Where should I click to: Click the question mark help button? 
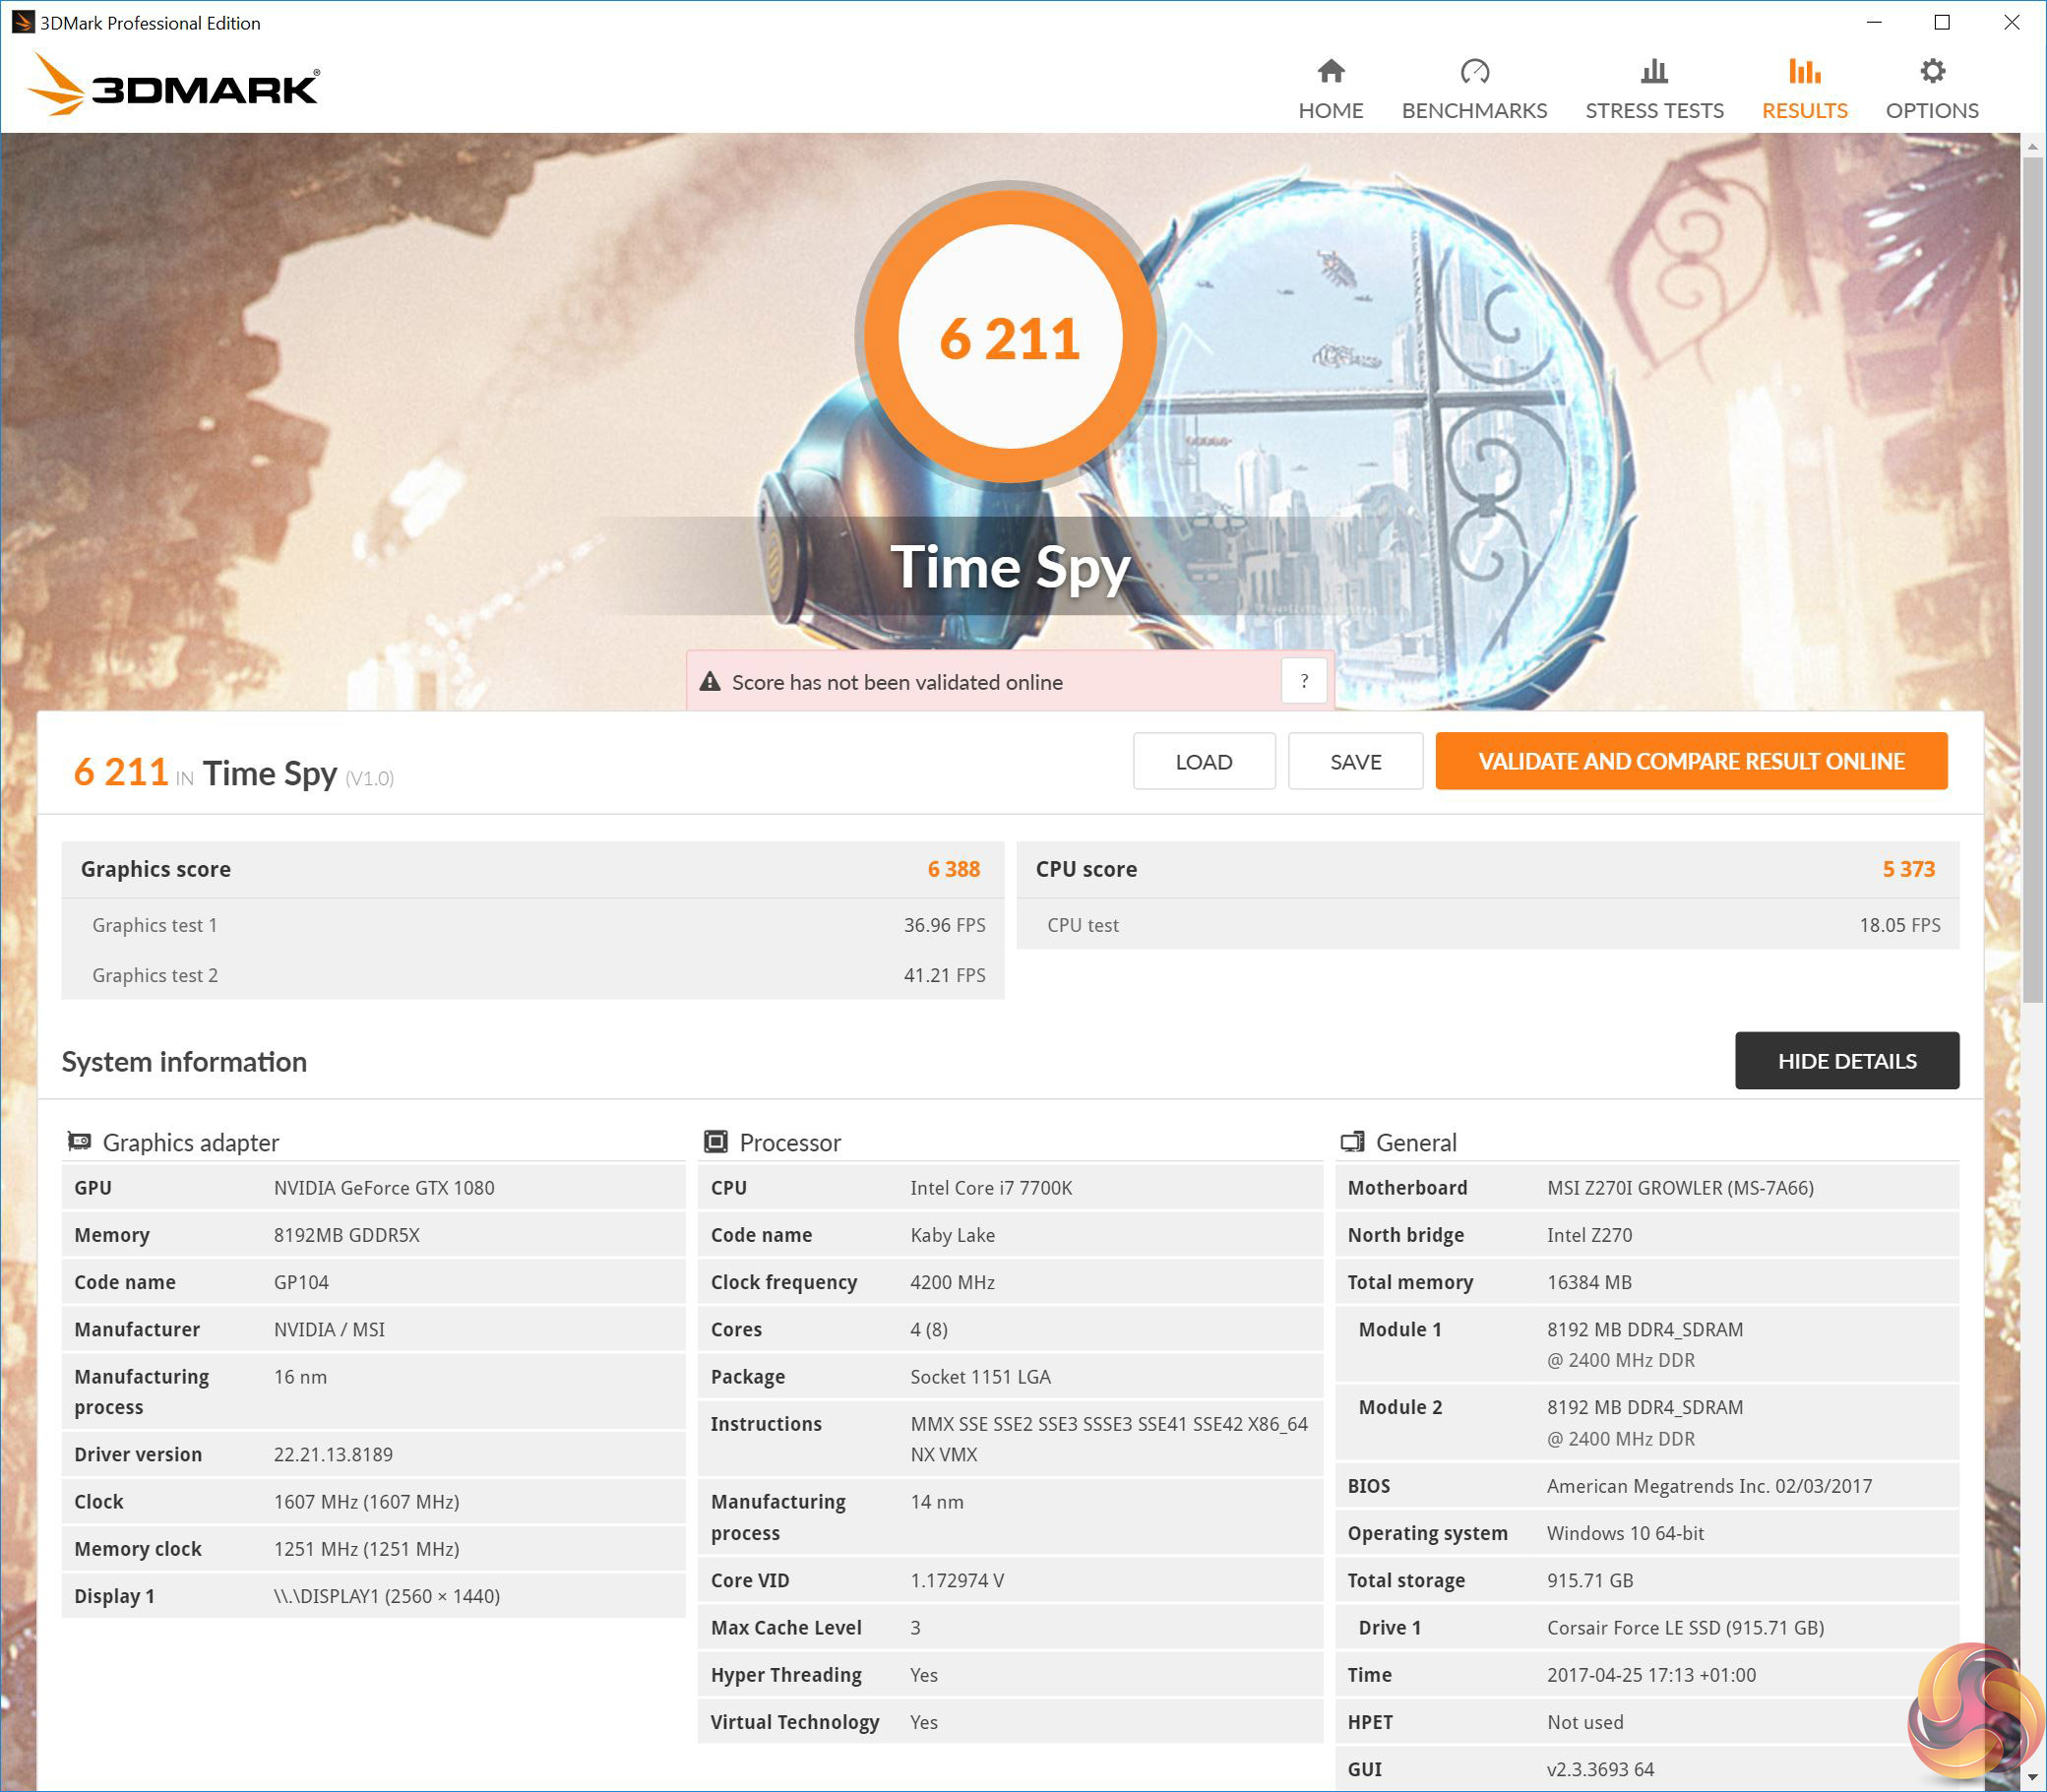pyautogui.click(x=1303, y=681)
